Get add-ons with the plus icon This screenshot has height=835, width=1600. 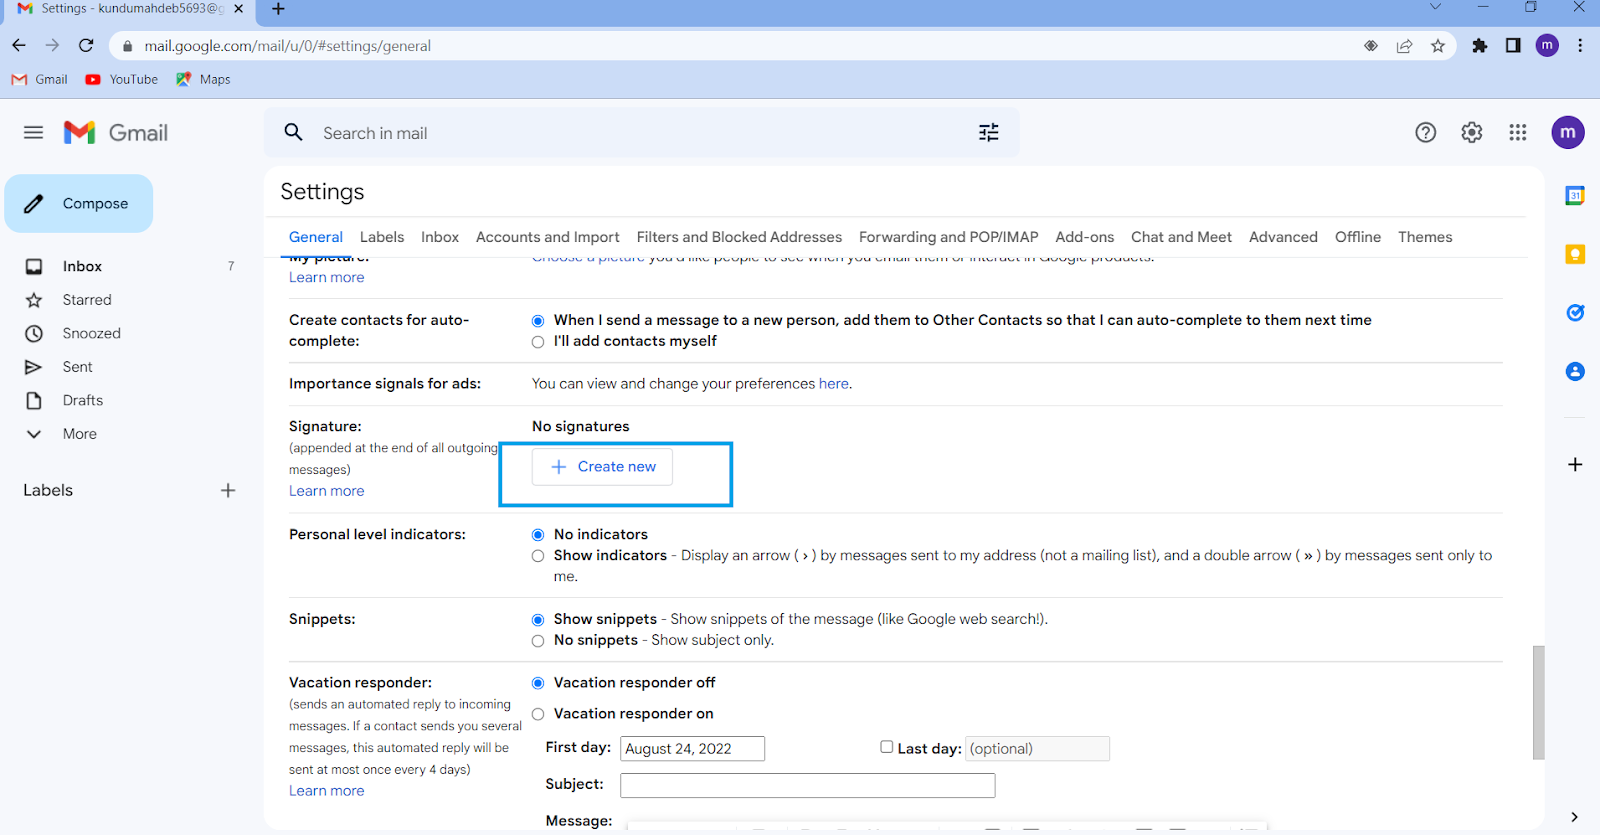(x=1575, y=464)
